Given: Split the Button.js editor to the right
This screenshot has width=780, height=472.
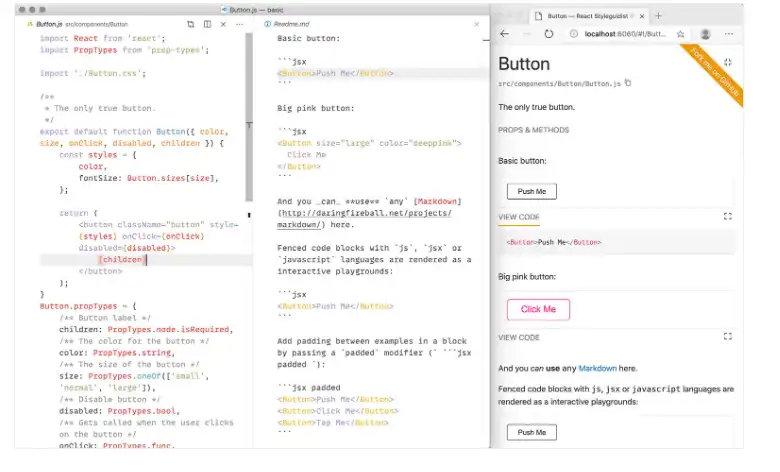Looking at the screenshot, I should tap(207, 24).
